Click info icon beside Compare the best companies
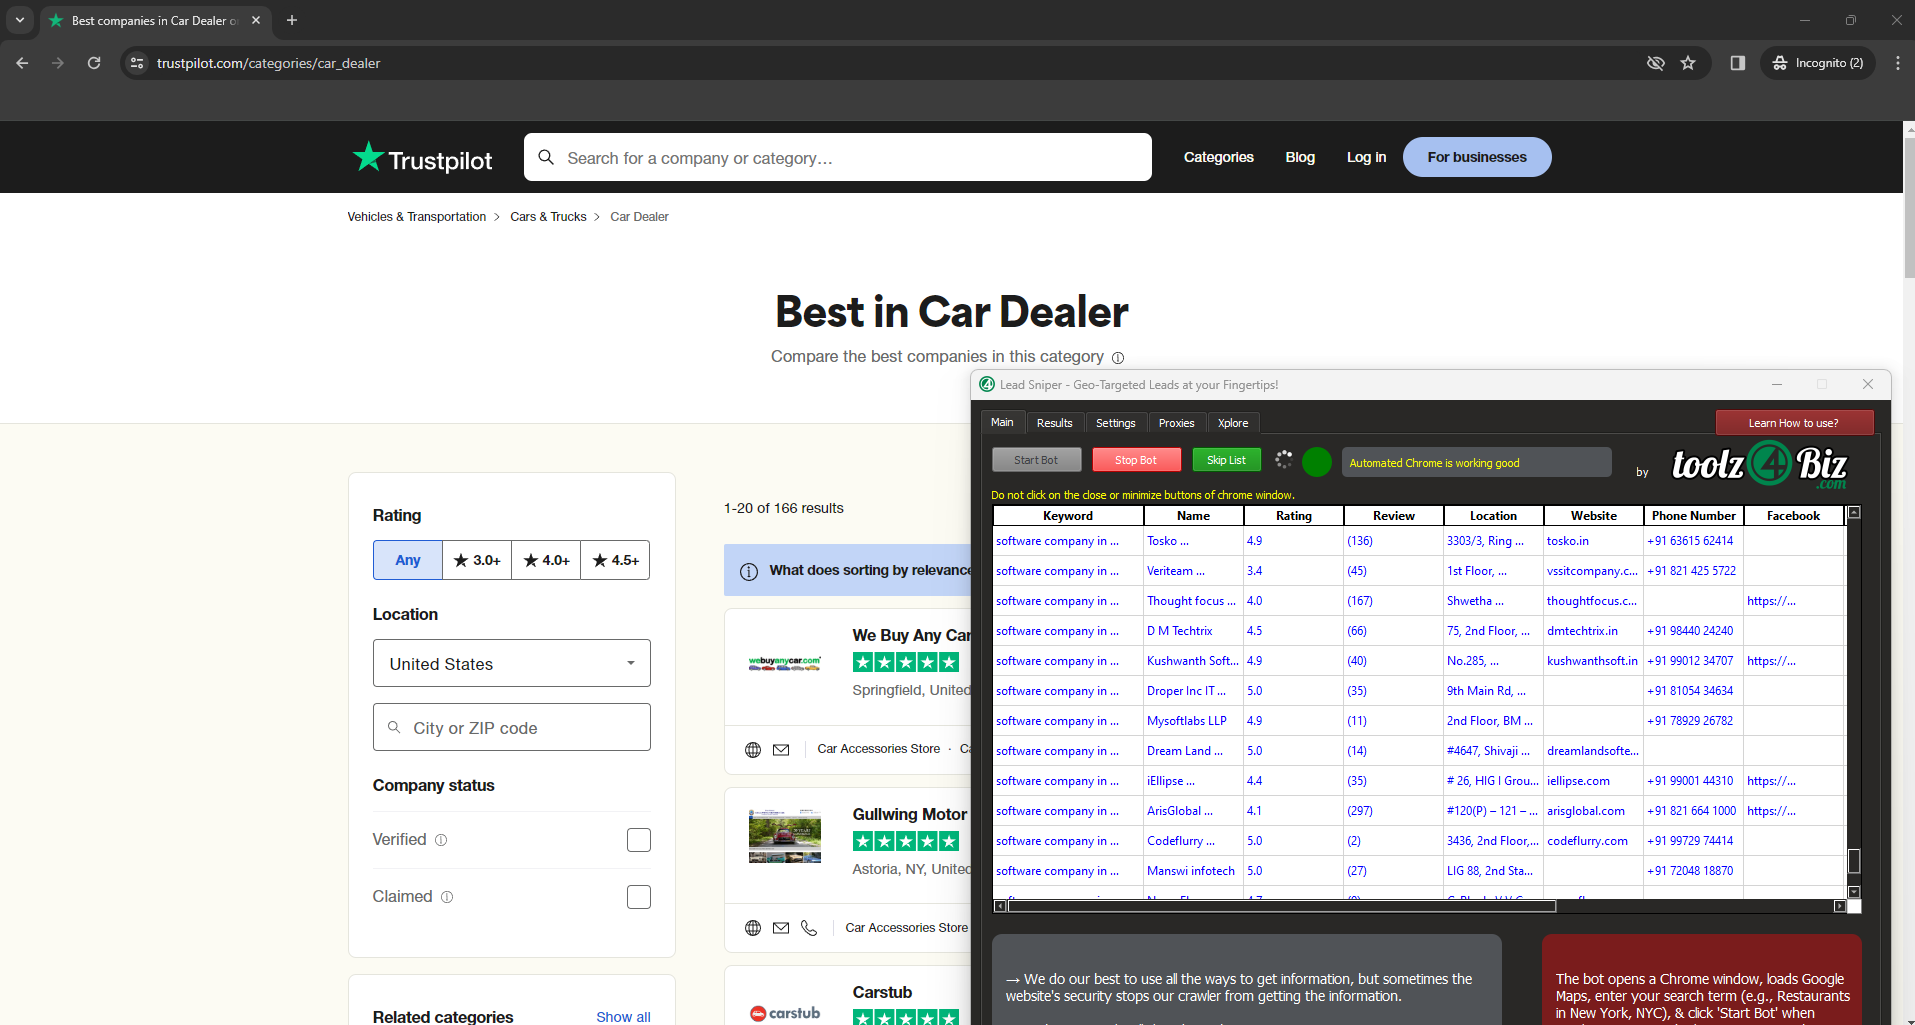 coord(1118,358)
